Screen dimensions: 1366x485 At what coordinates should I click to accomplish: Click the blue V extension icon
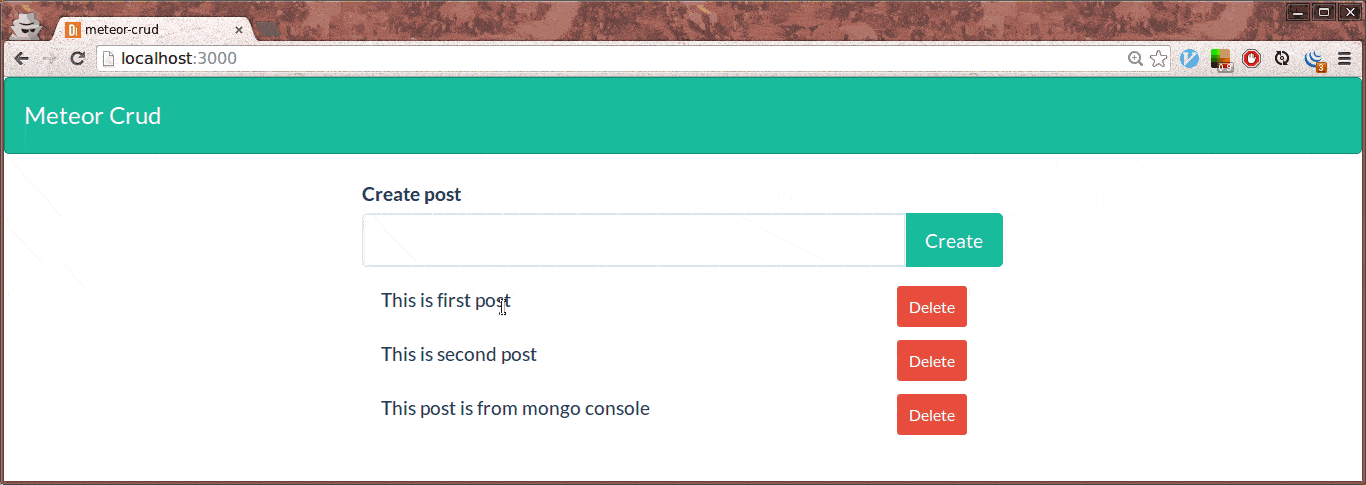[x=1190, y=59]
